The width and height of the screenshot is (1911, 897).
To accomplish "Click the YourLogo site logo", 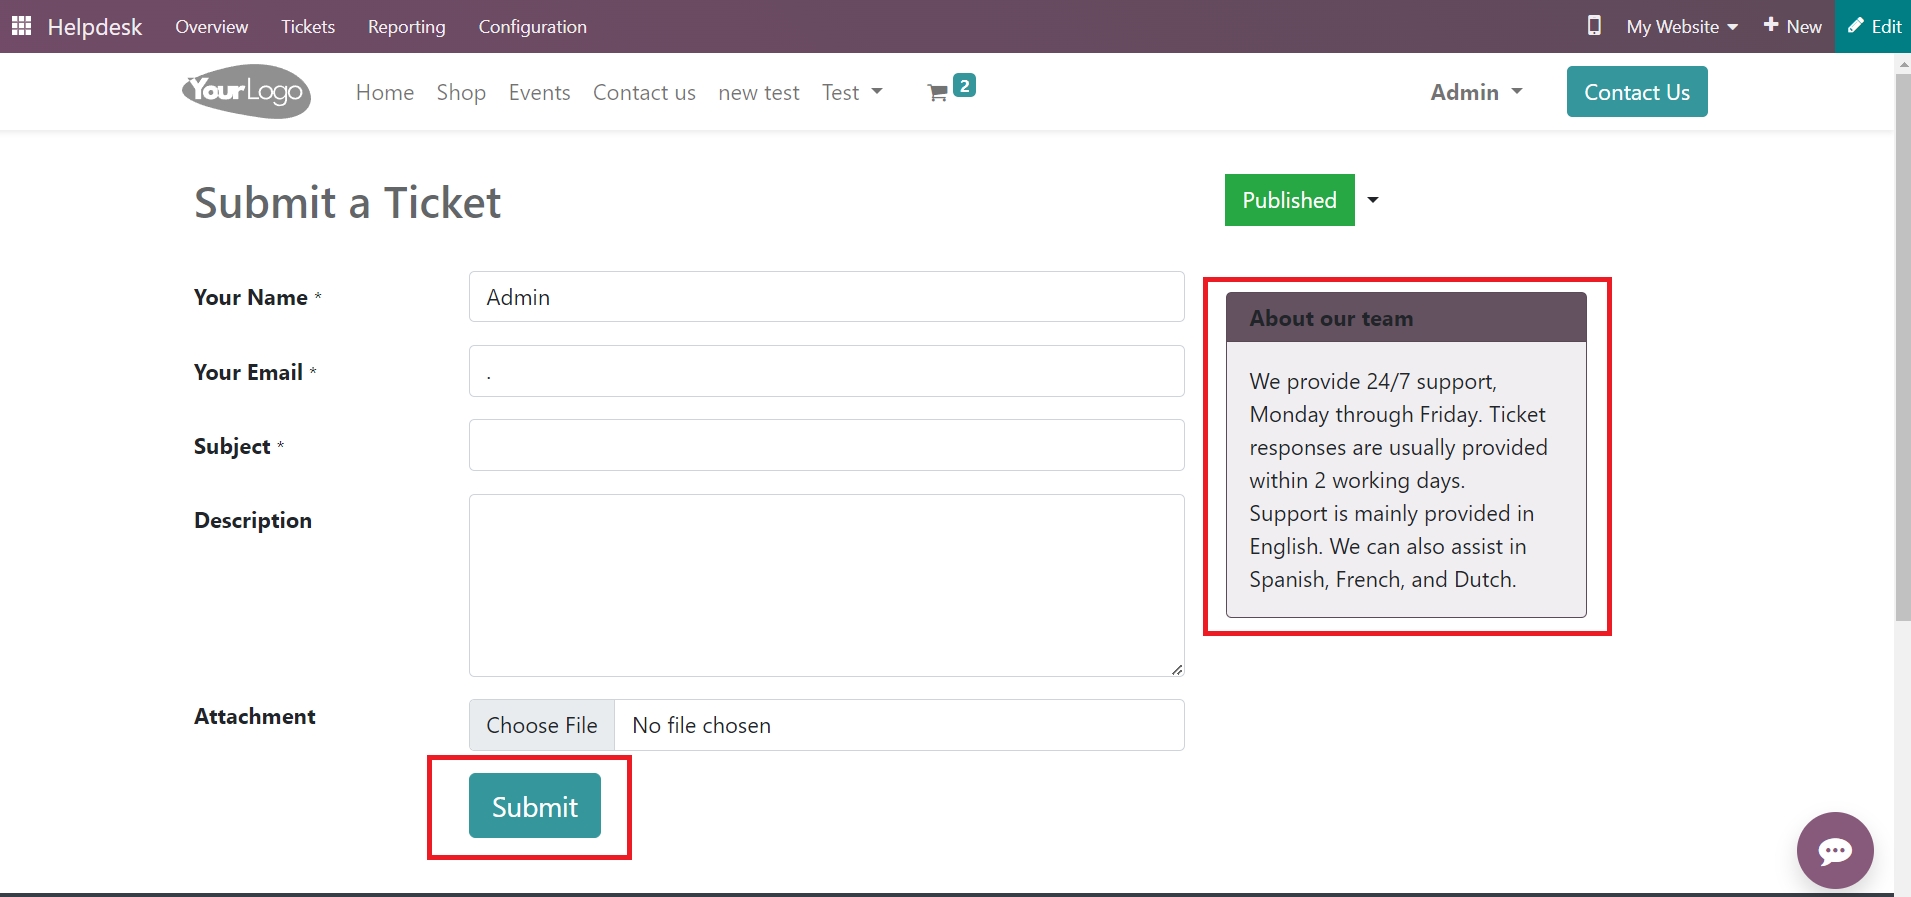I will click(x=247, y=92).
